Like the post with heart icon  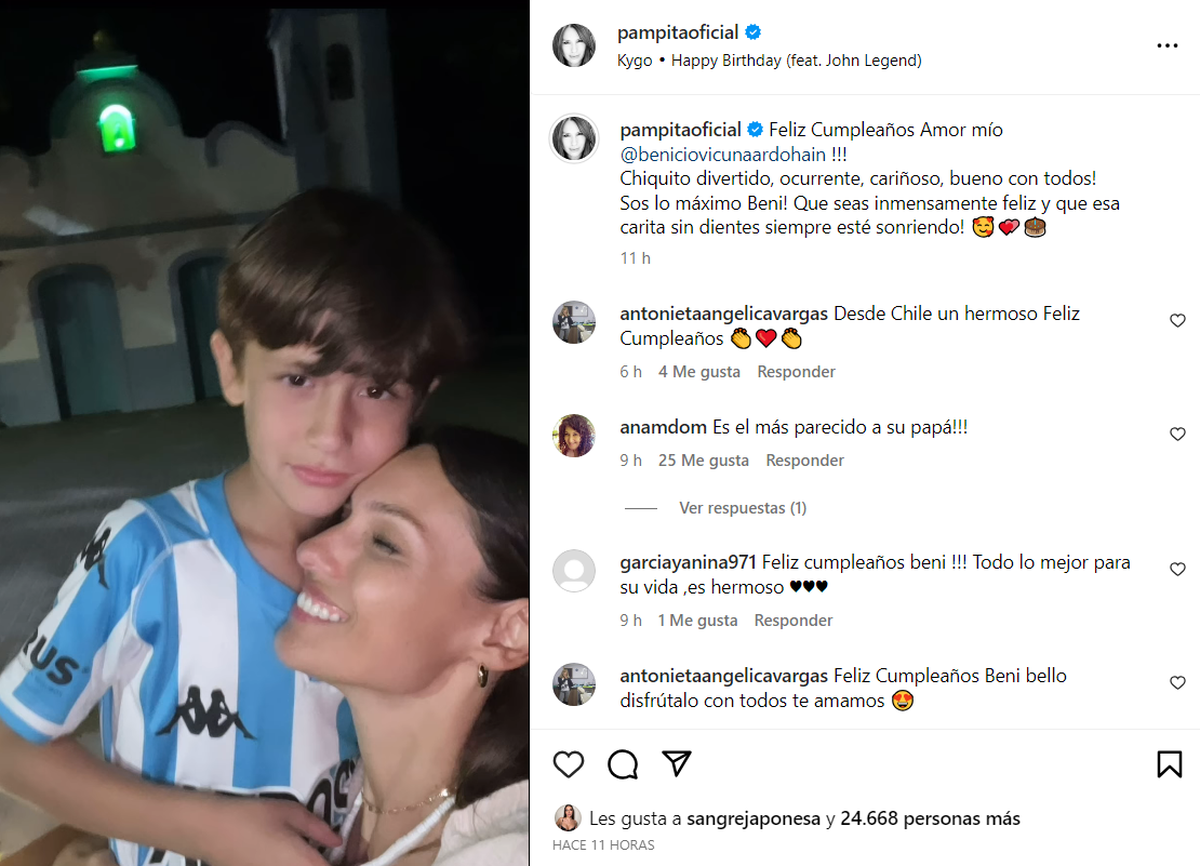point(568,765)
